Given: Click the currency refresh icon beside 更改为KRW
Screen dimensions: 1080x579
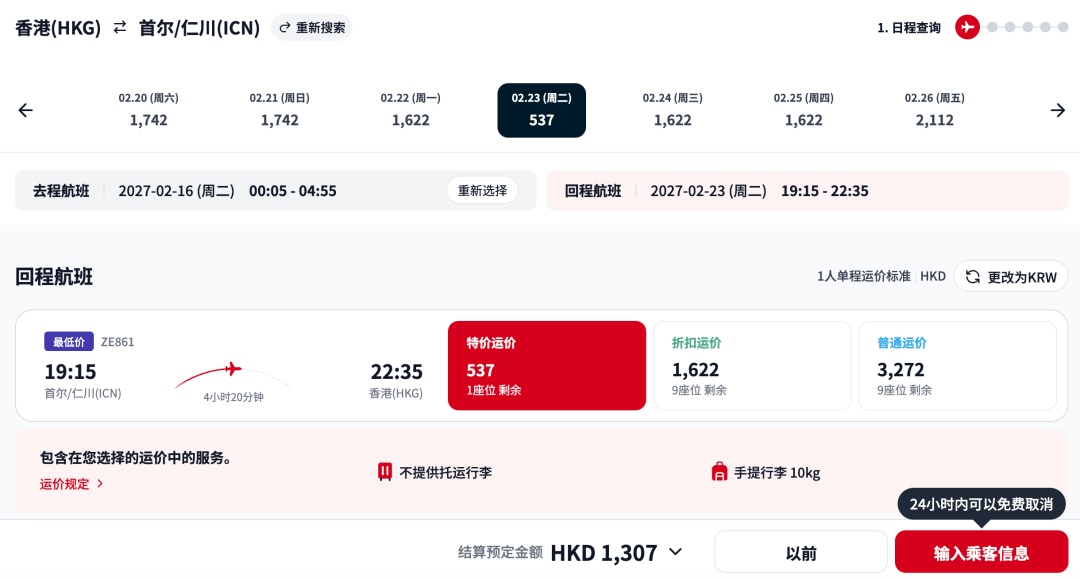Looking at the screenshot, I should click(973, 277).
